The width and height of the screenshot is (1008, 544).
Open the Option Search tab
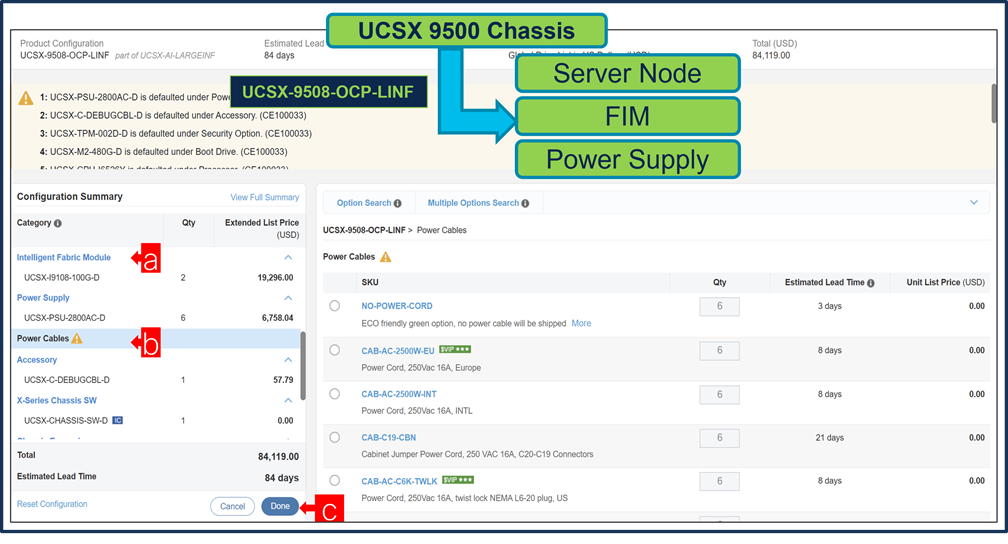pos(369,203)
